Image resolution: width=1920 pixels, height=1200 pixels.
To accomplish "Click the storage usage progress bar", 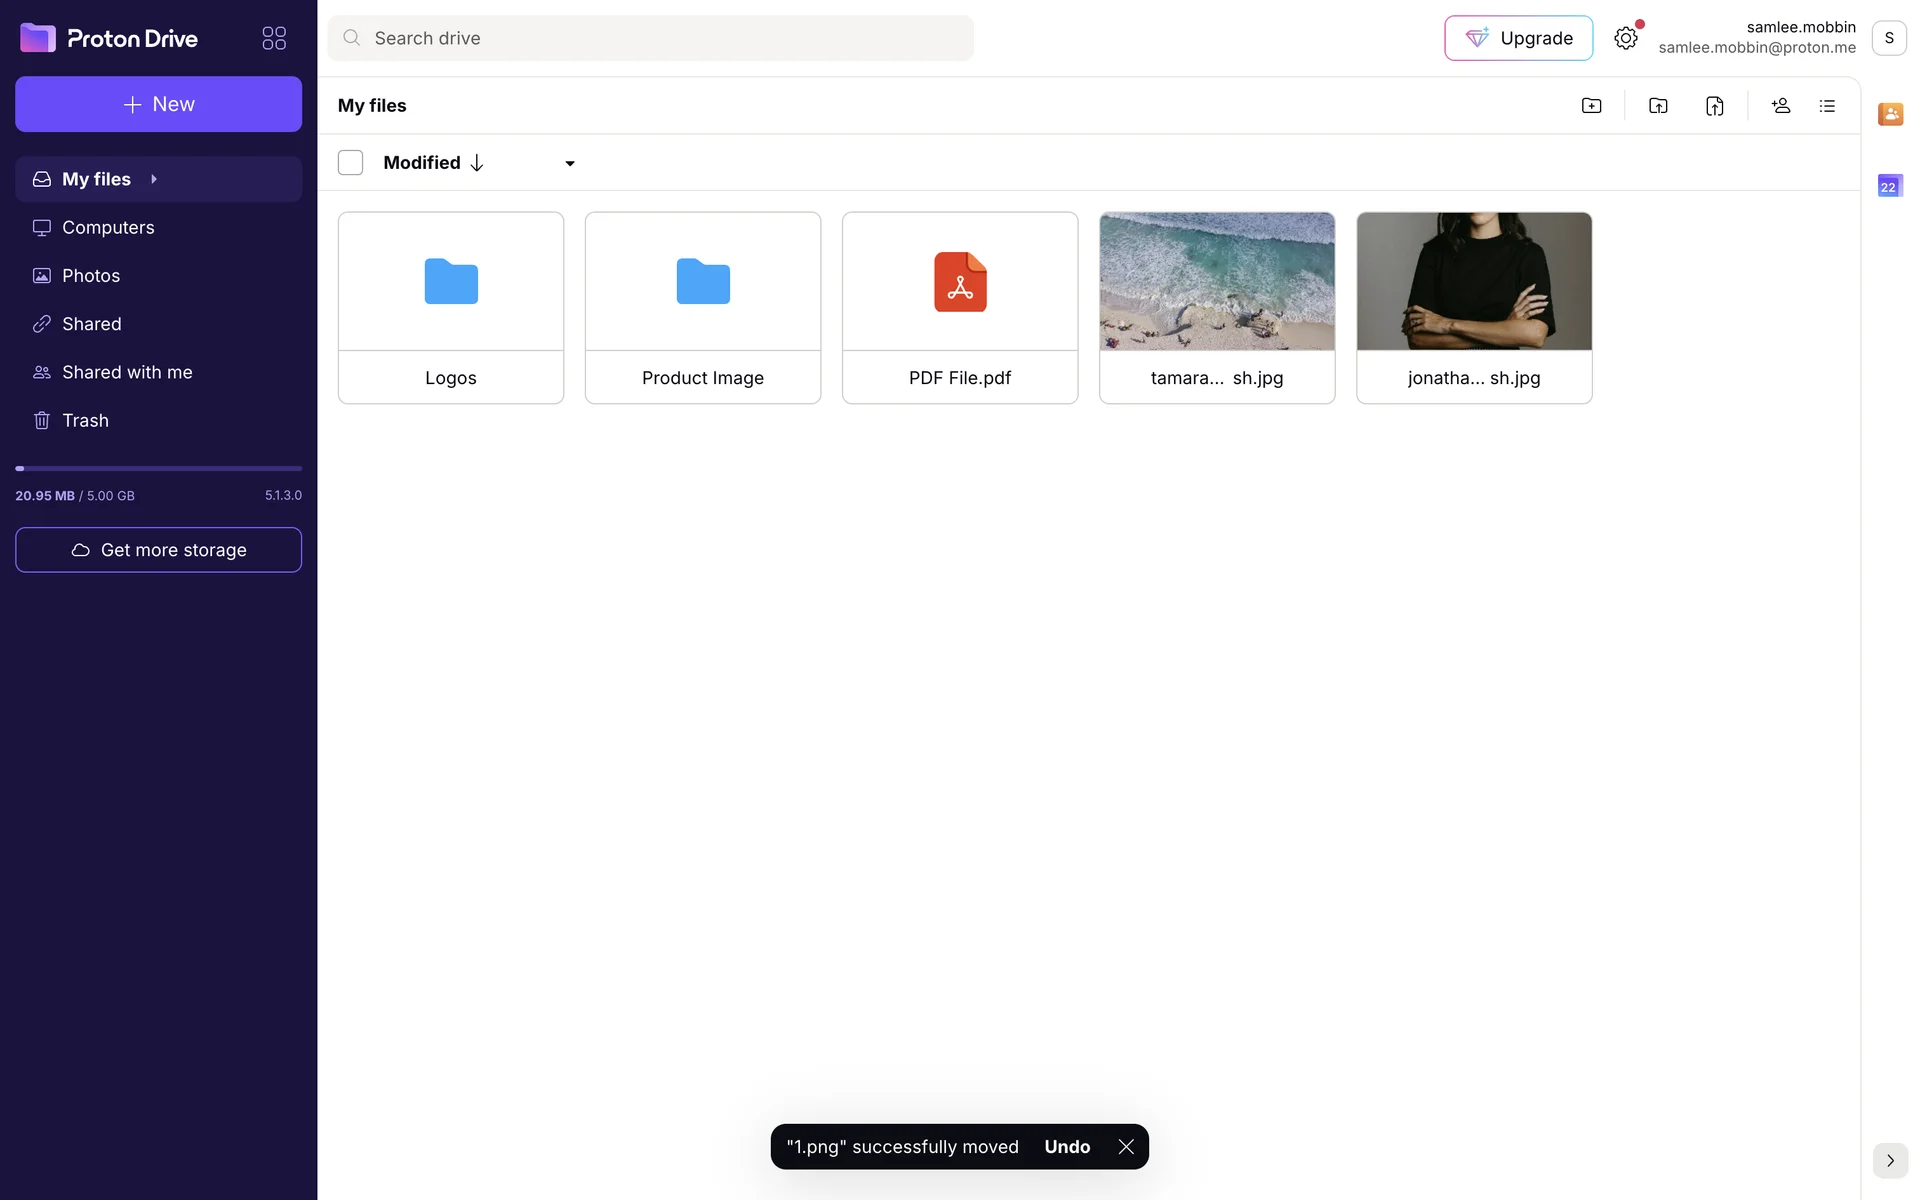I will pos(158,468).
